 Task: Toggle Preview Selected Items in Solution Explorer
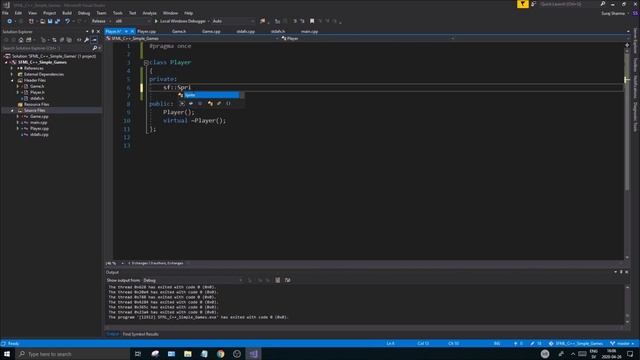tap(94, 40)
